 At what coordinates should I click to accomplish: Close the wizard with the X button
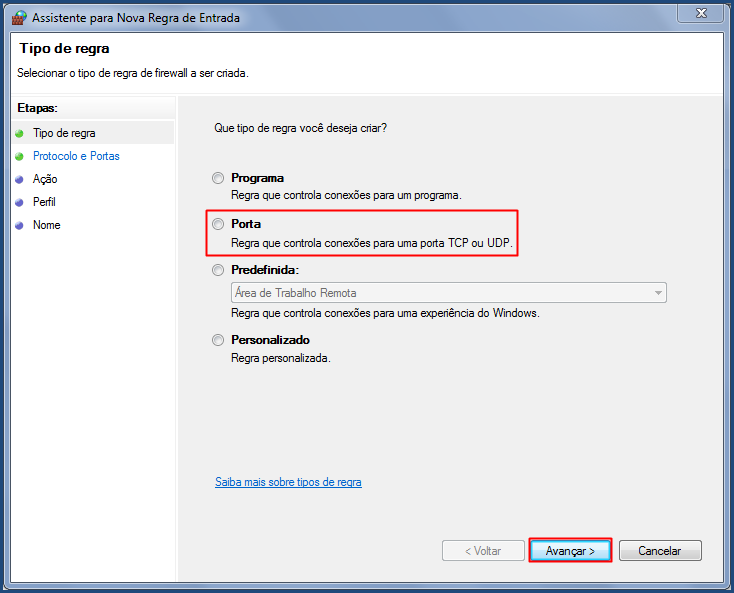point(701,13)
